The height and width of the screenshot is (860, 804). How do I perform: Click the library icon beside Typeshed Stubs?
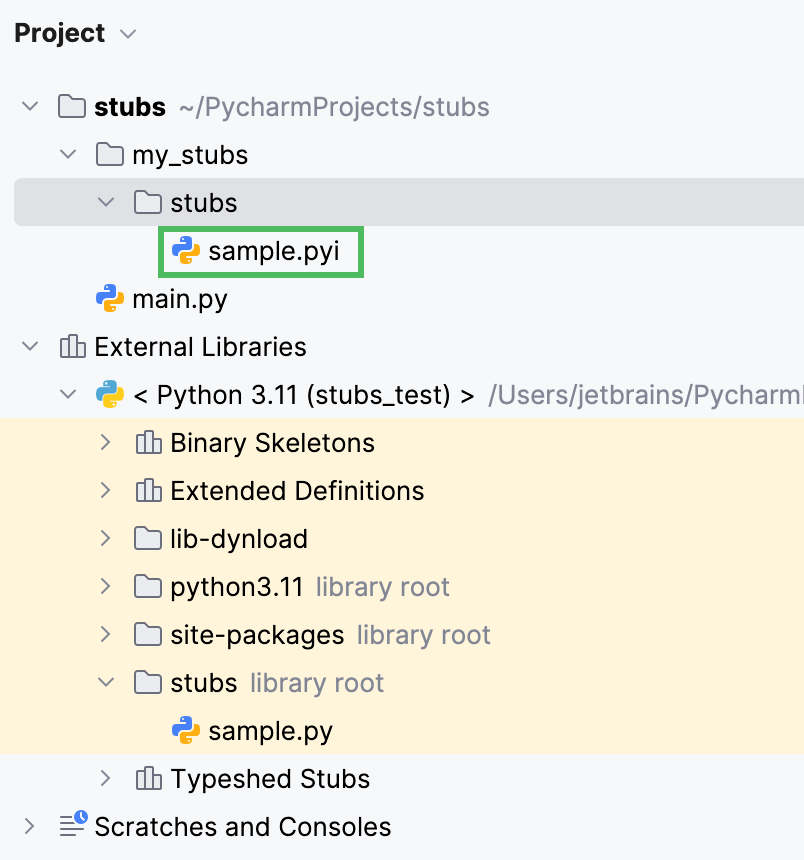click(148, 778)
